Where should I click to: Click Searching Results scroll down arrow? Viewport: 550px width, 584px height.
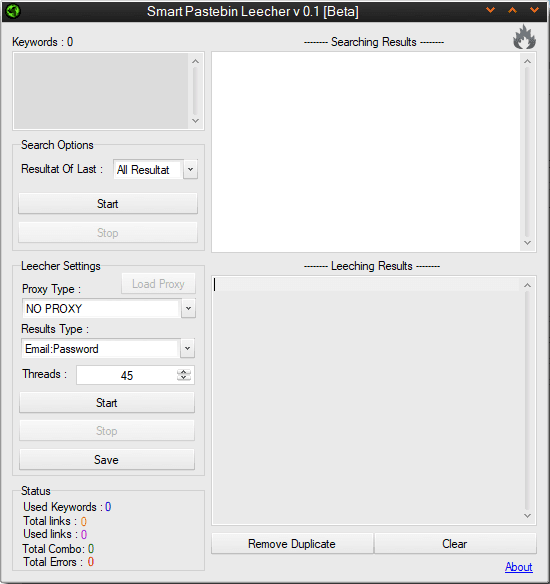527,243
